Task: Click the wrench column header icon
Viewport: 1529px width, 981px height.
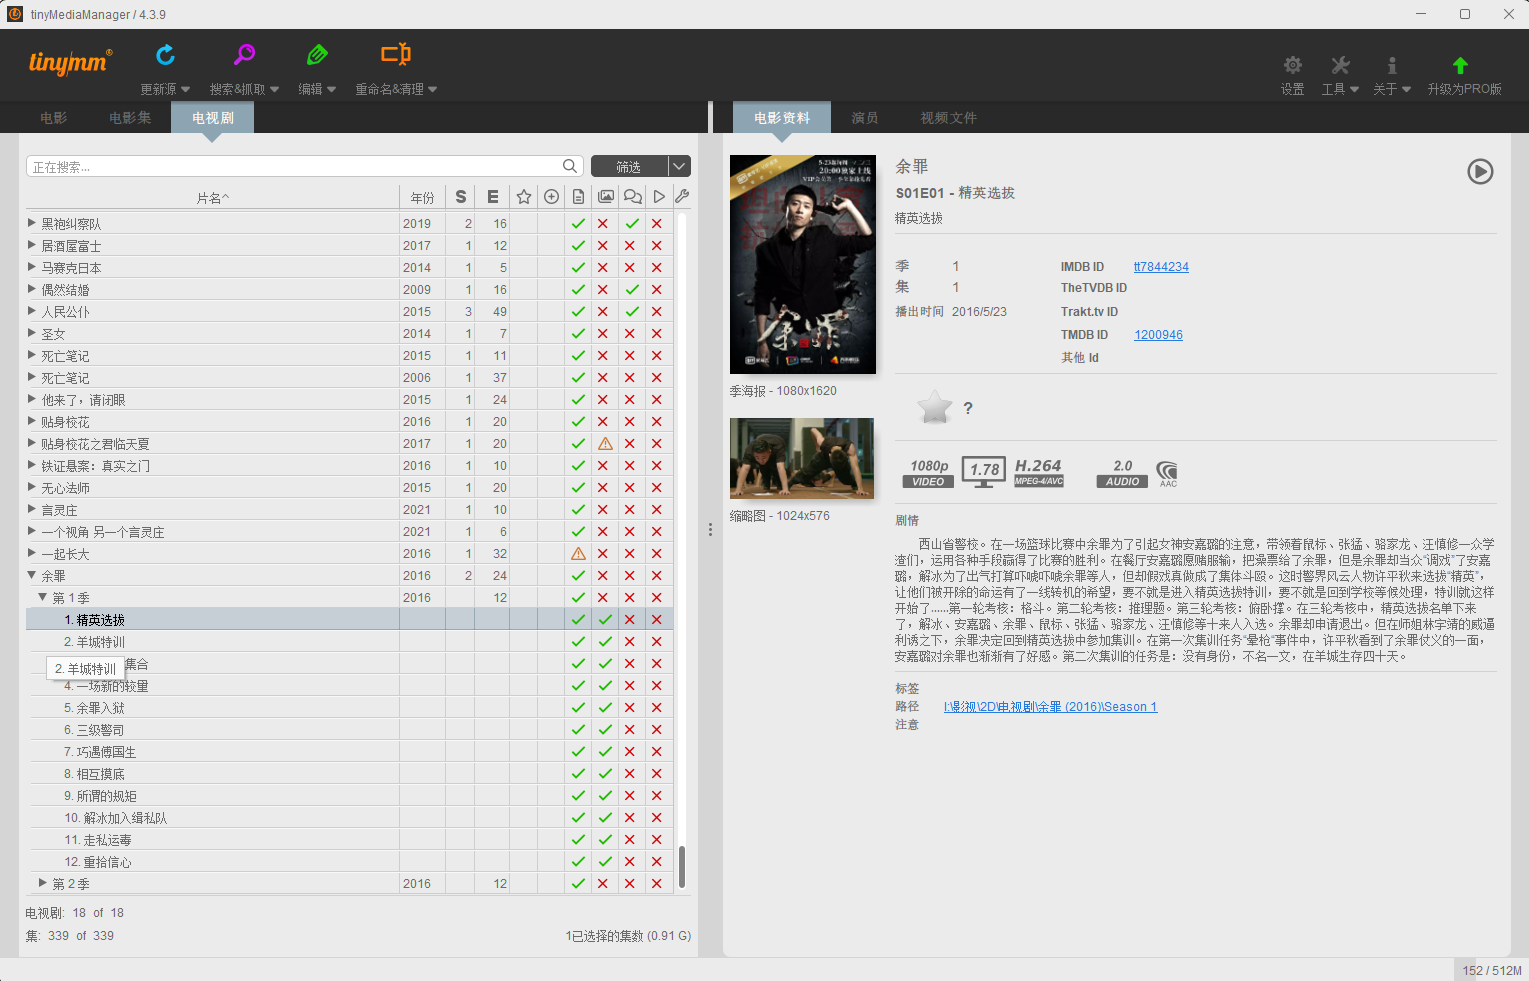Action: click(x=682, y=197)
